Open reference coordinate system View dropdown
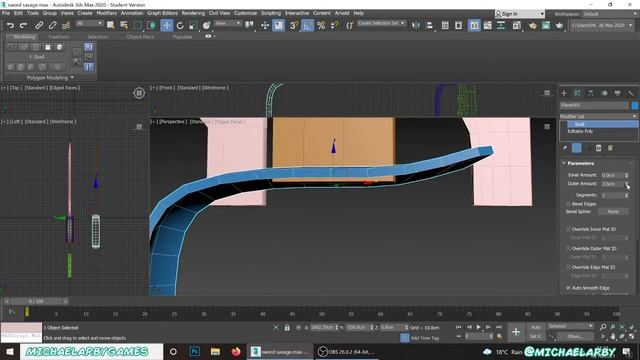 (x=228, y=24)
